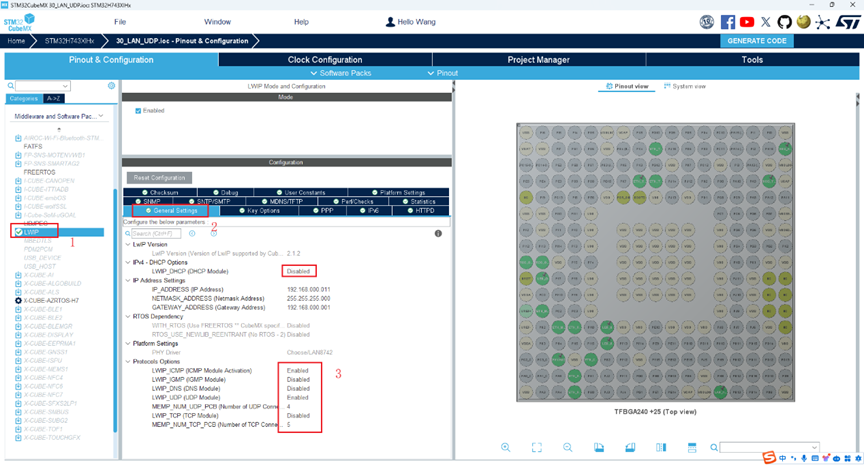864x465 pixels.
Task: Click Reset Configuration button
Action: click(x=159, y=178)
